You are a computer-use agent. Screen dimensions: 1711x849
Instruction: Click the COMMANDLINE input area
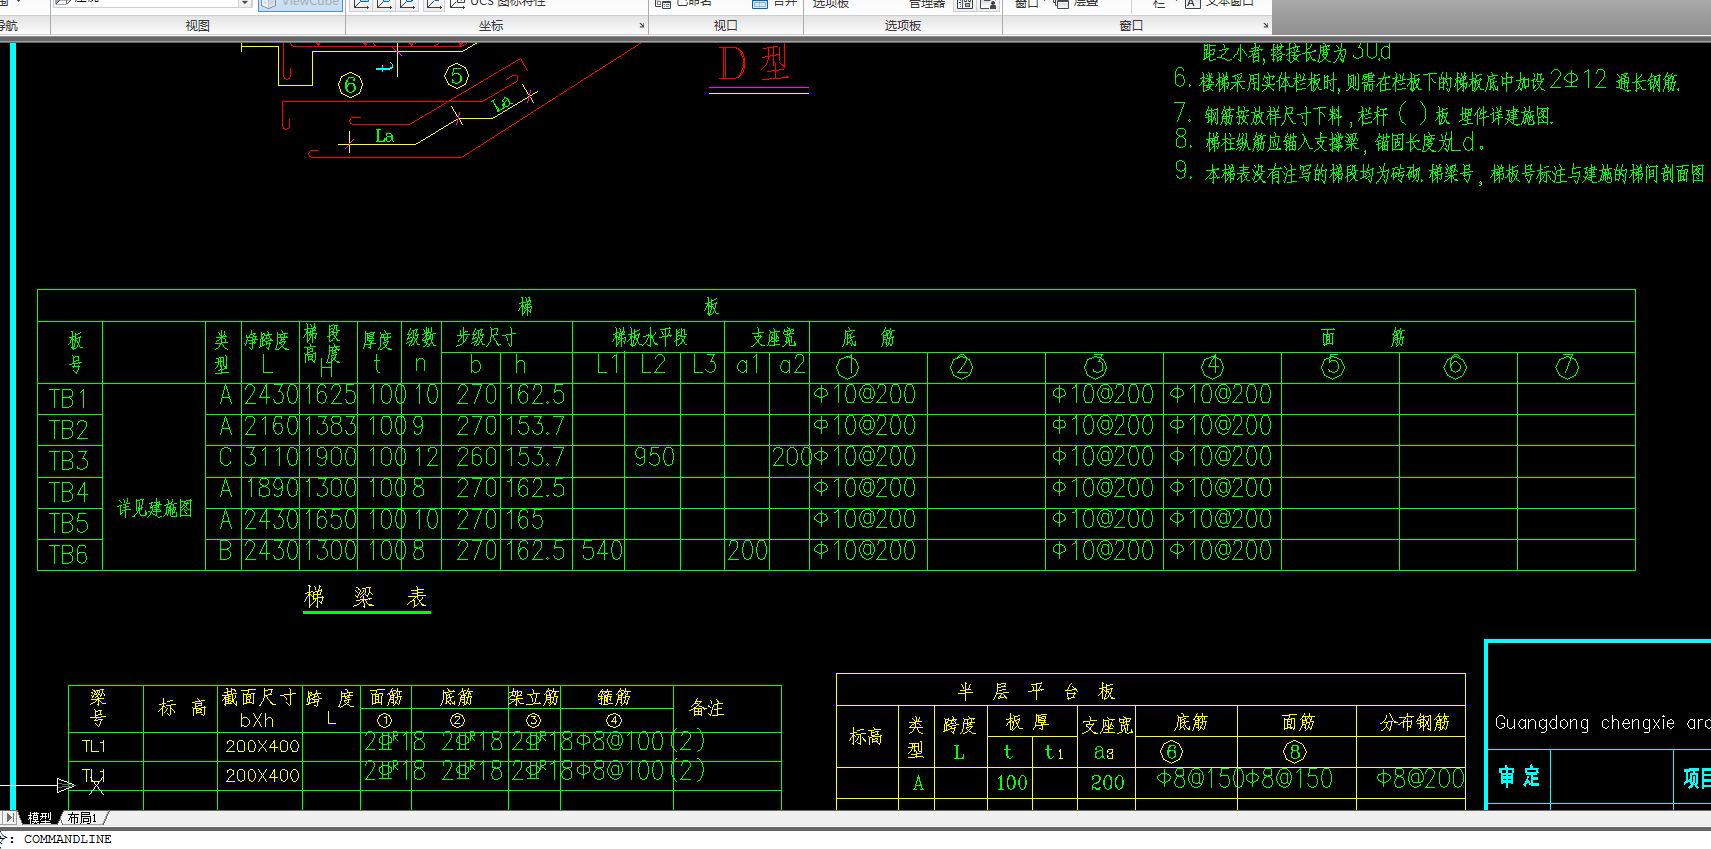tap(68, 839)
